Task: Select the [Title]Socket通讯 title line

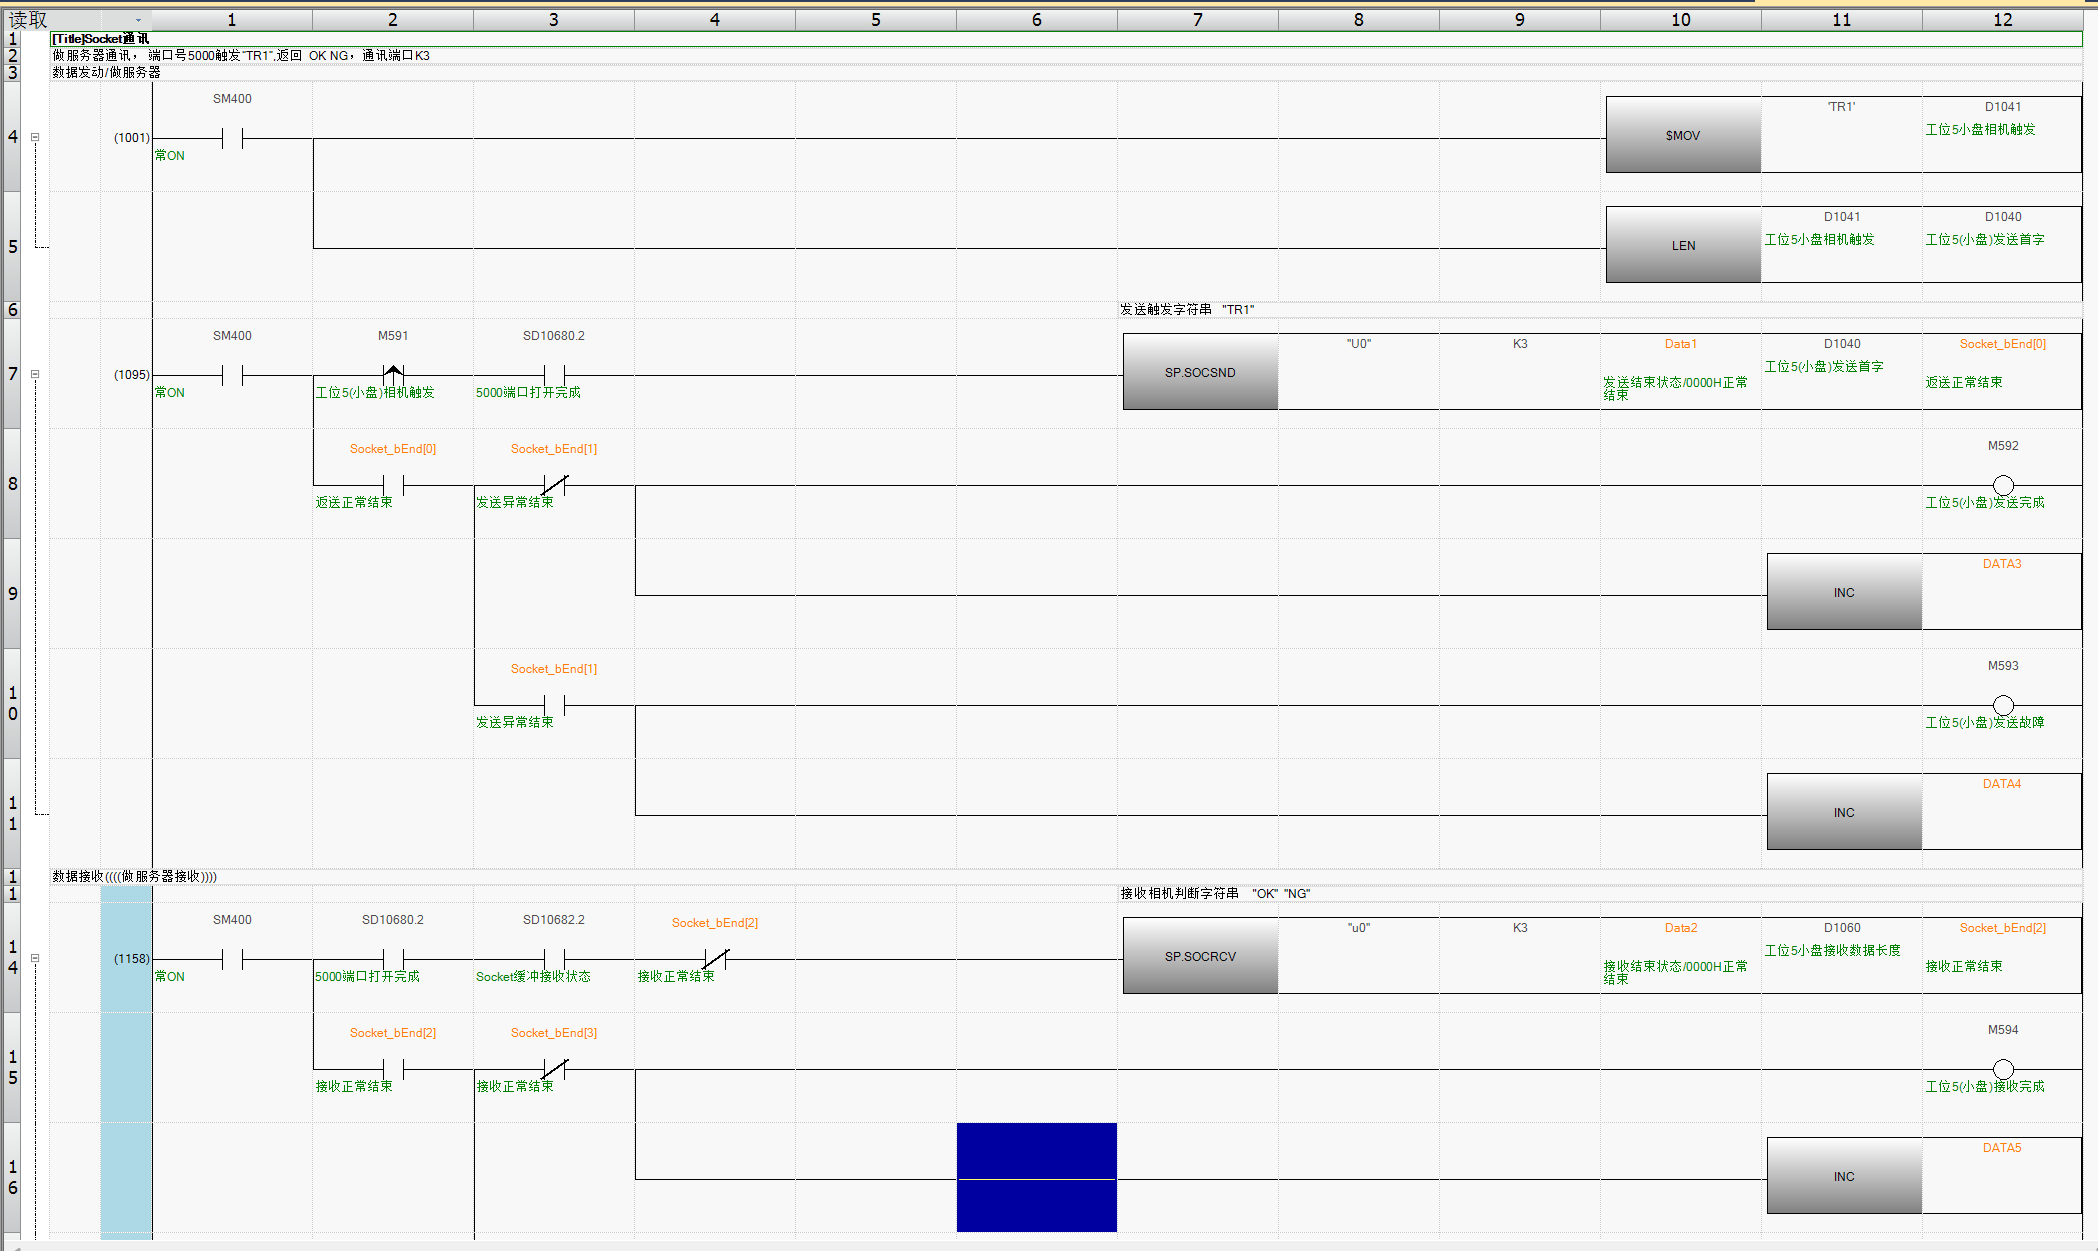Action: pos(100,39)
